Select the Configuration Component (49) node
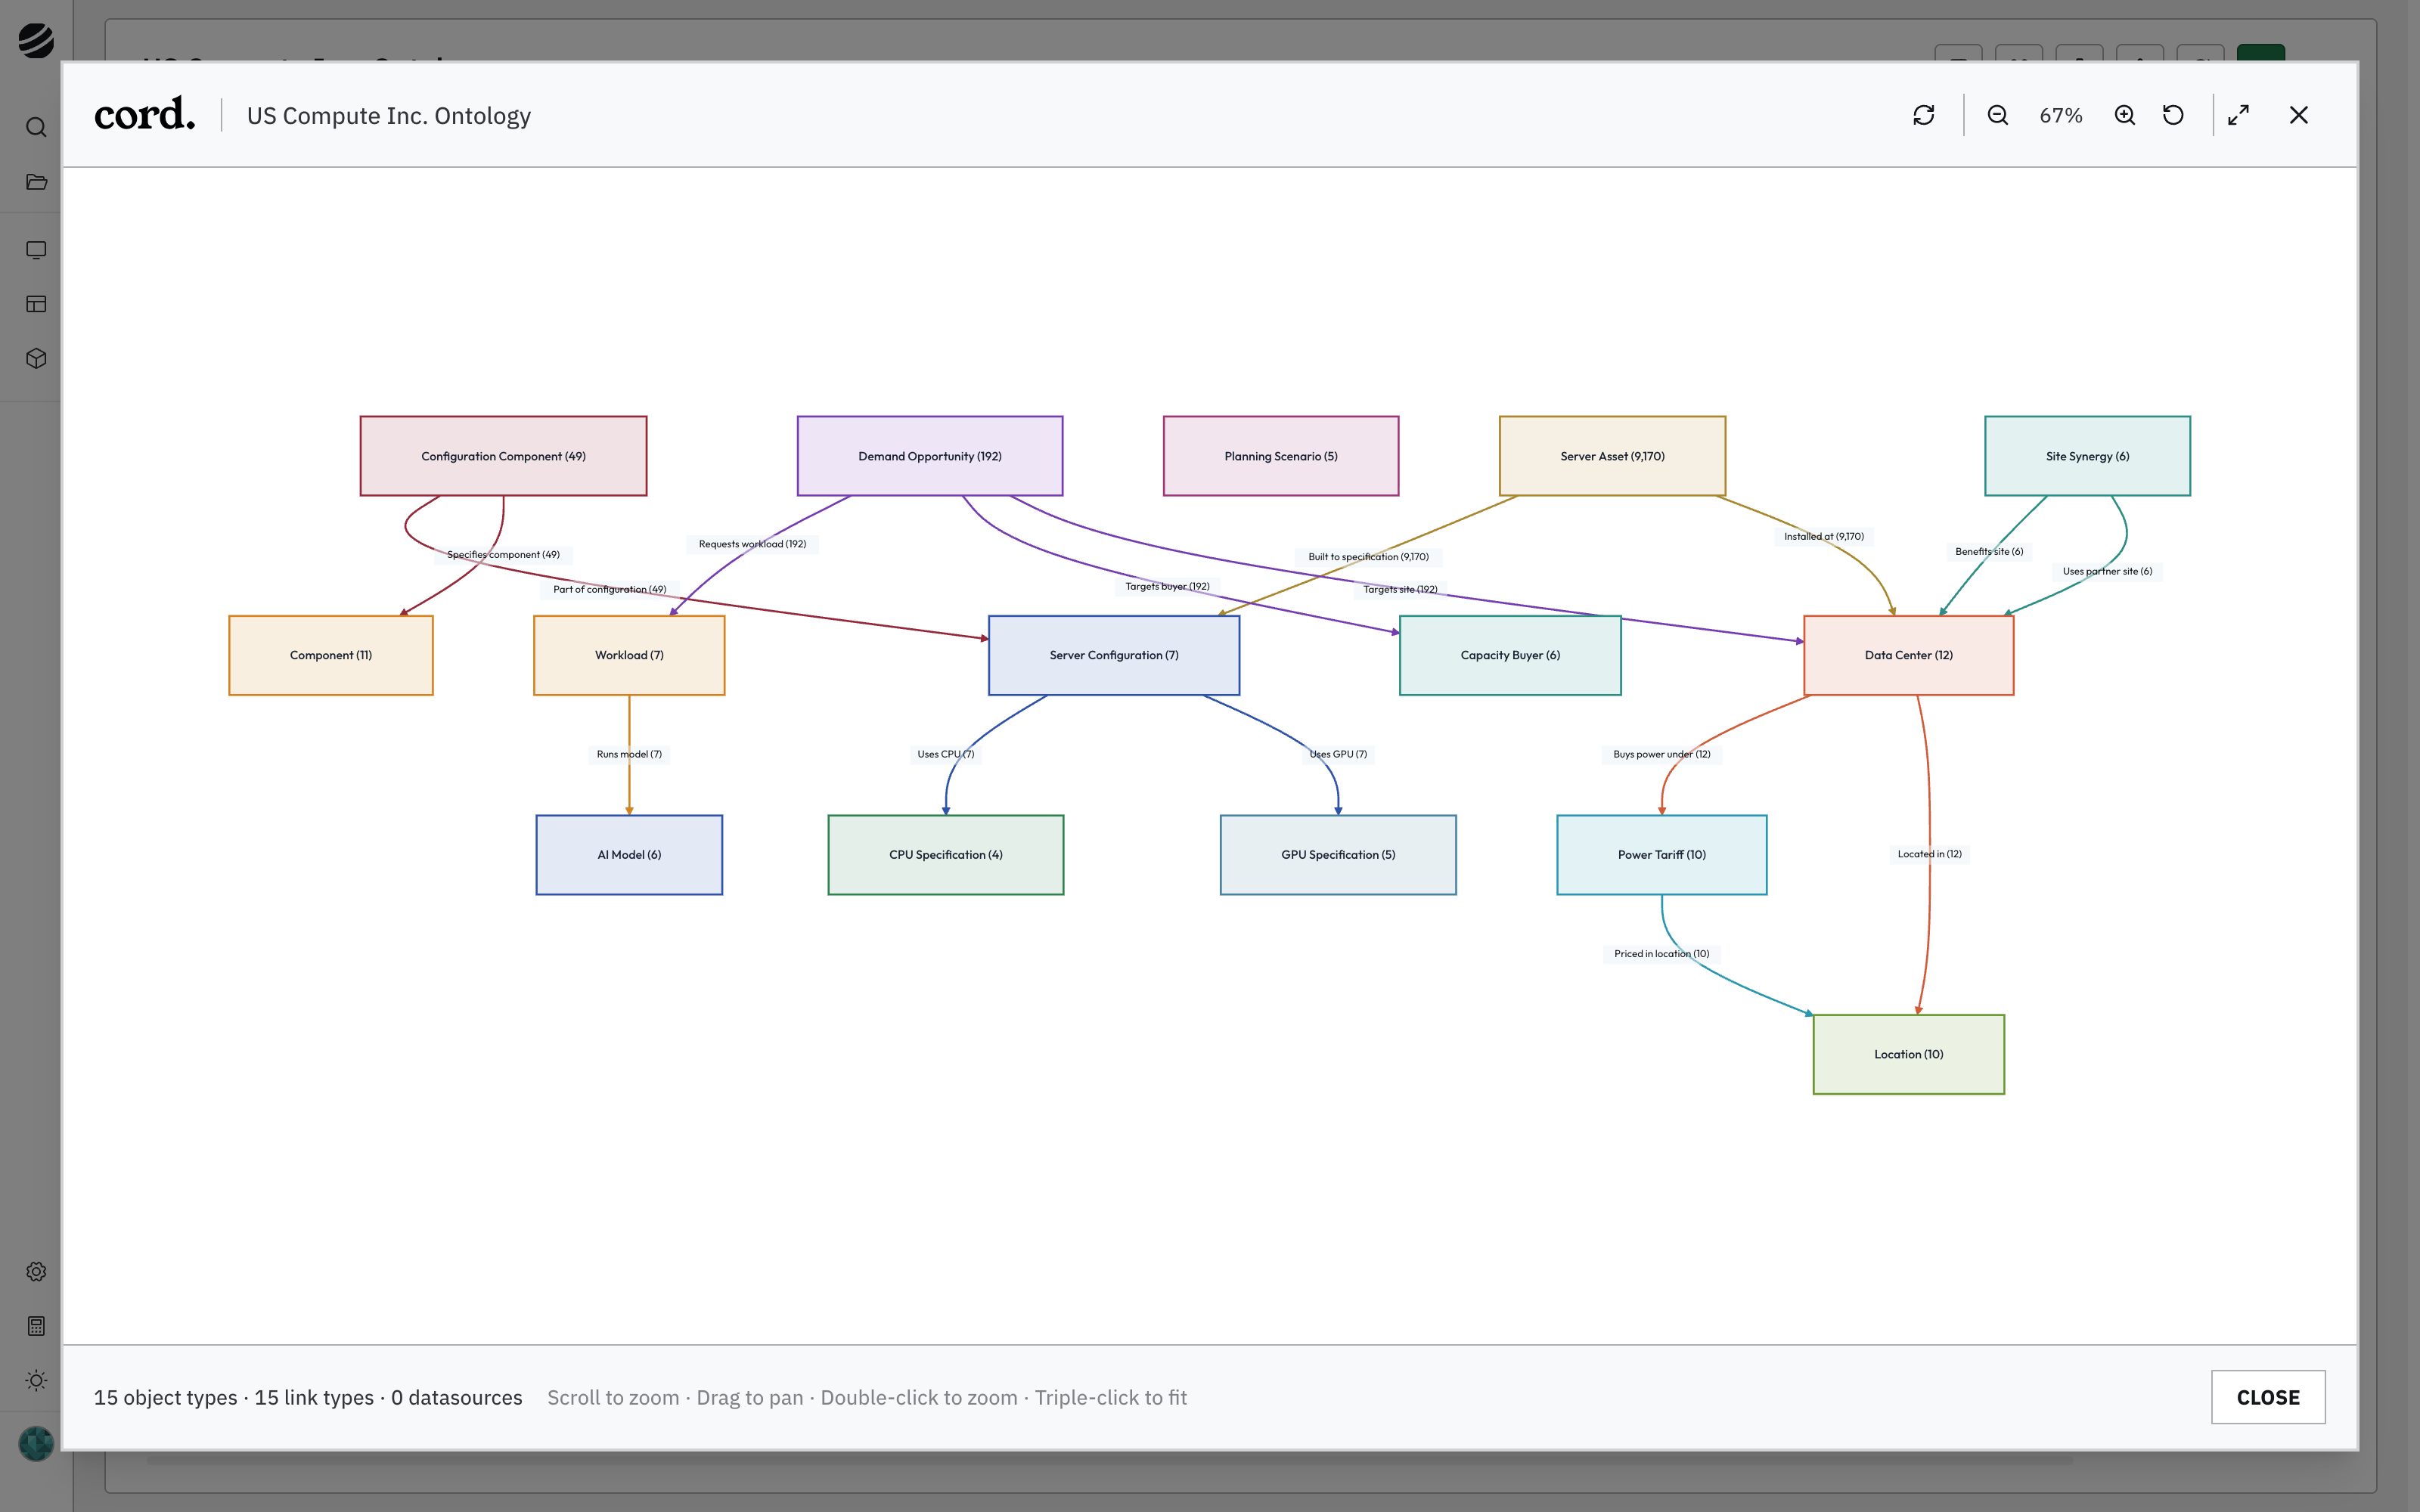 coord(503,456)
